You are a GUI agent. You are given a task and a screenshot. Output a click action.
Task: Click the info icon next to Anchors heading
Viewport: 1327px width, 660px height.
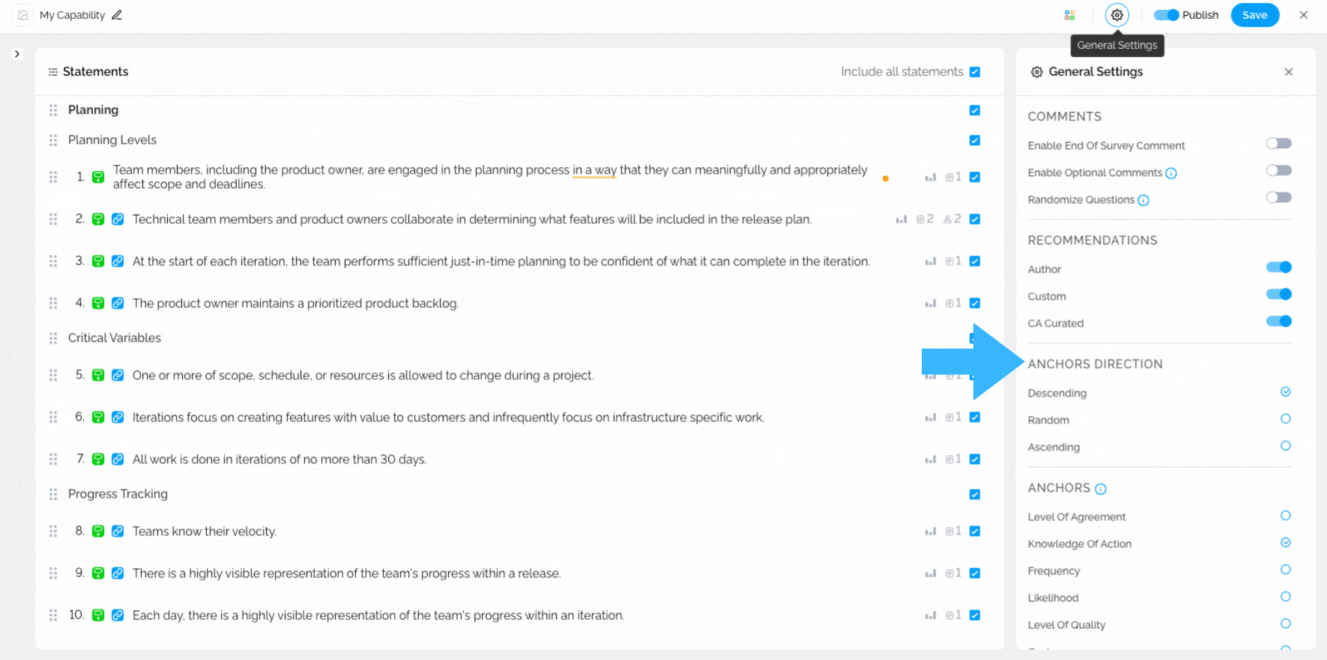1100,489
